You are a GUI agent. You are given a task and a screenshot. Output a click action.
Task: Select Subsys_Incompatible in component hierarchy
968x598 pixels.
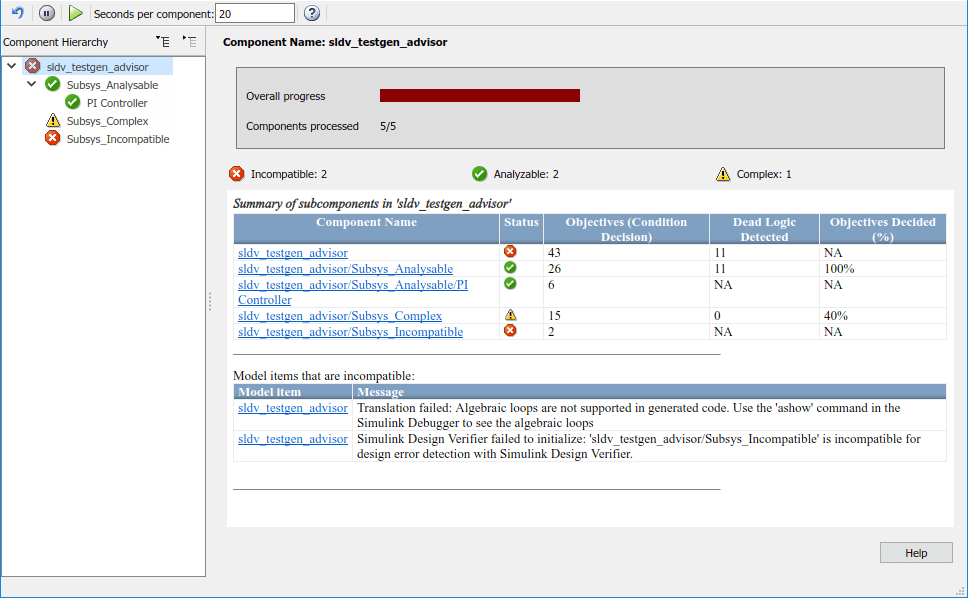click(118, 139)
